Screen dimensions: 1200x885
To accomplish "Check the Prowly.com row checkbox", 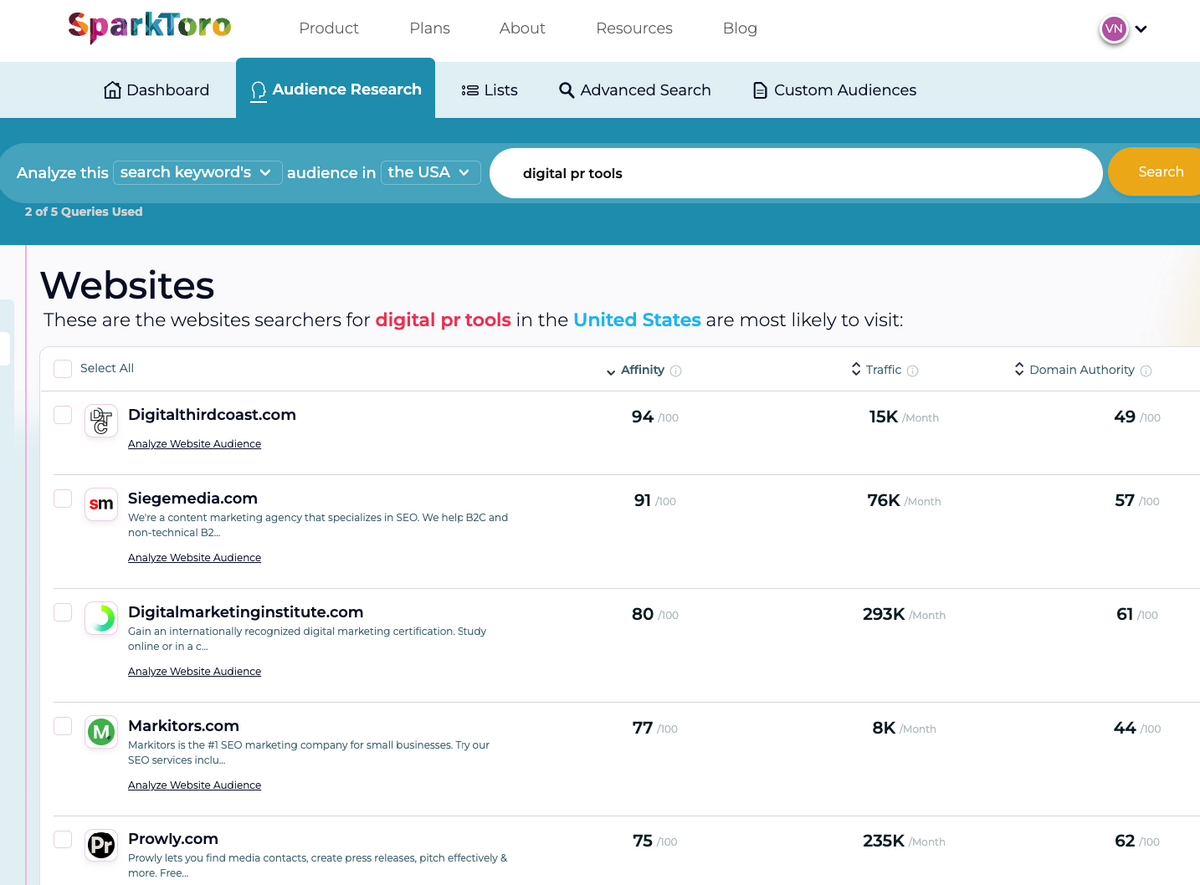I will point(62,839).
